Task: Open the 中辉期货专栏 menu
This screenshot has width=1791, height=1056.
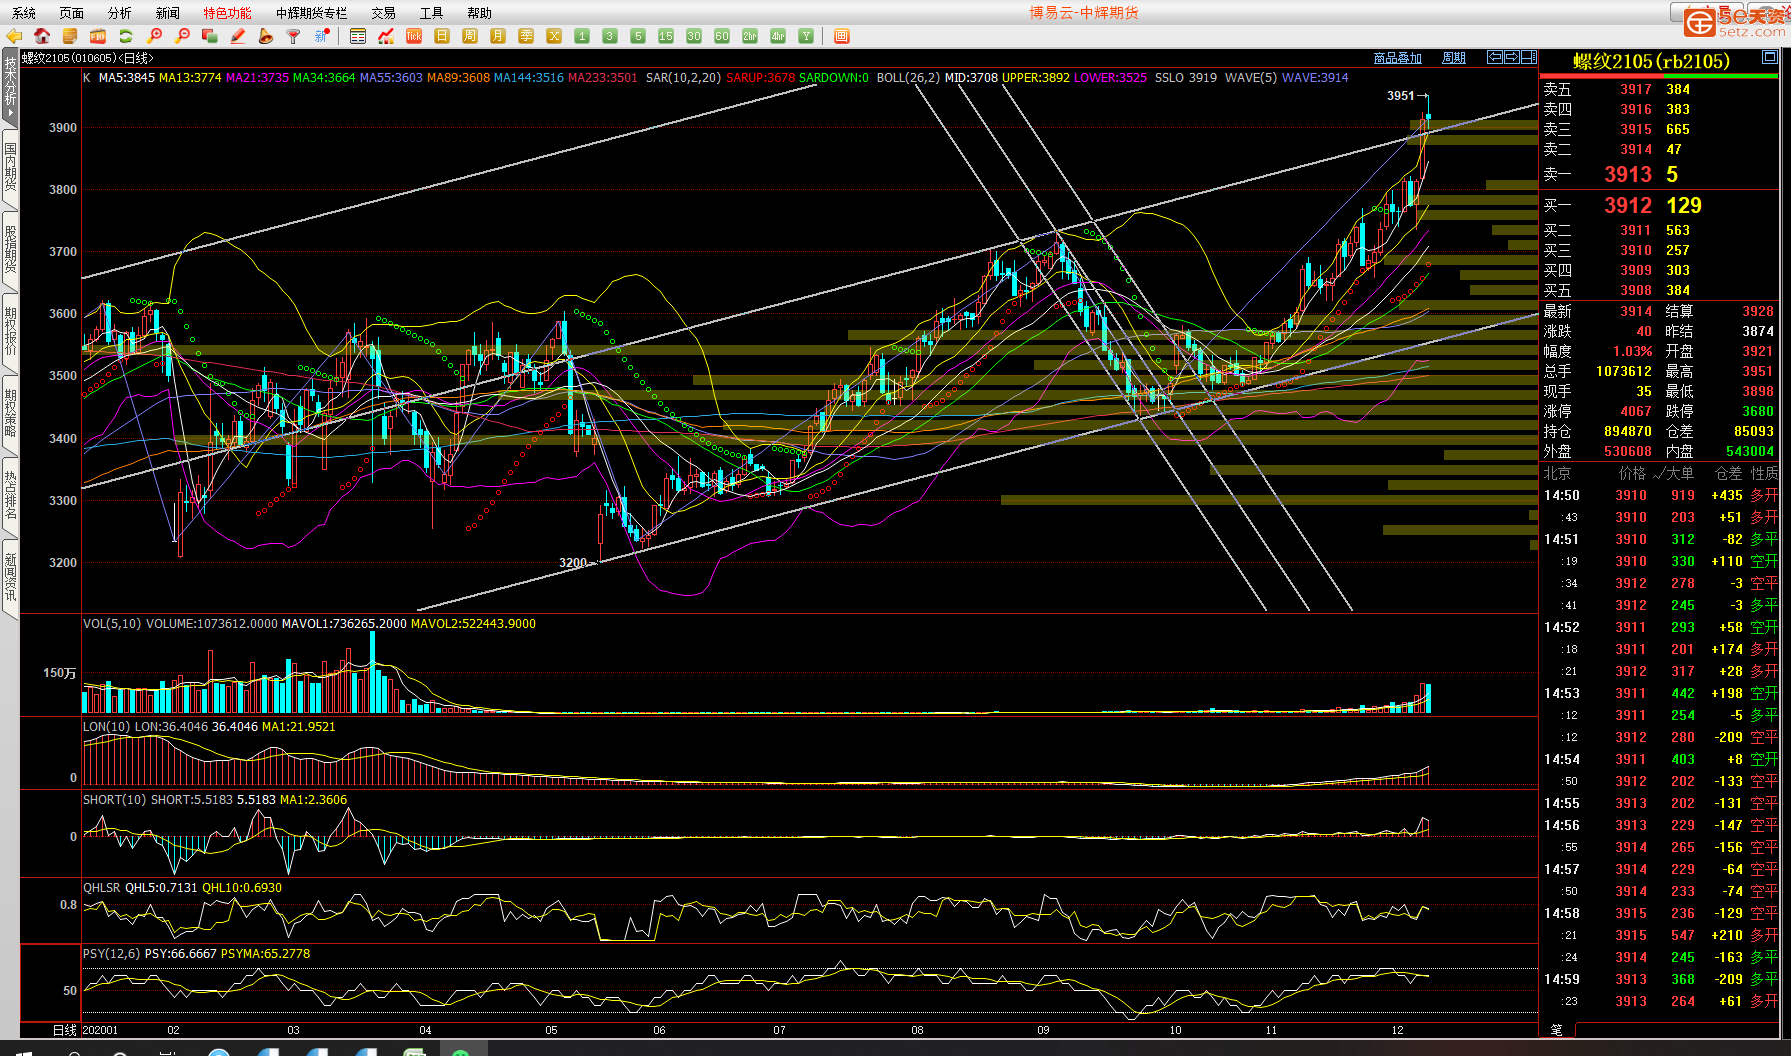Action: [312, 13]
